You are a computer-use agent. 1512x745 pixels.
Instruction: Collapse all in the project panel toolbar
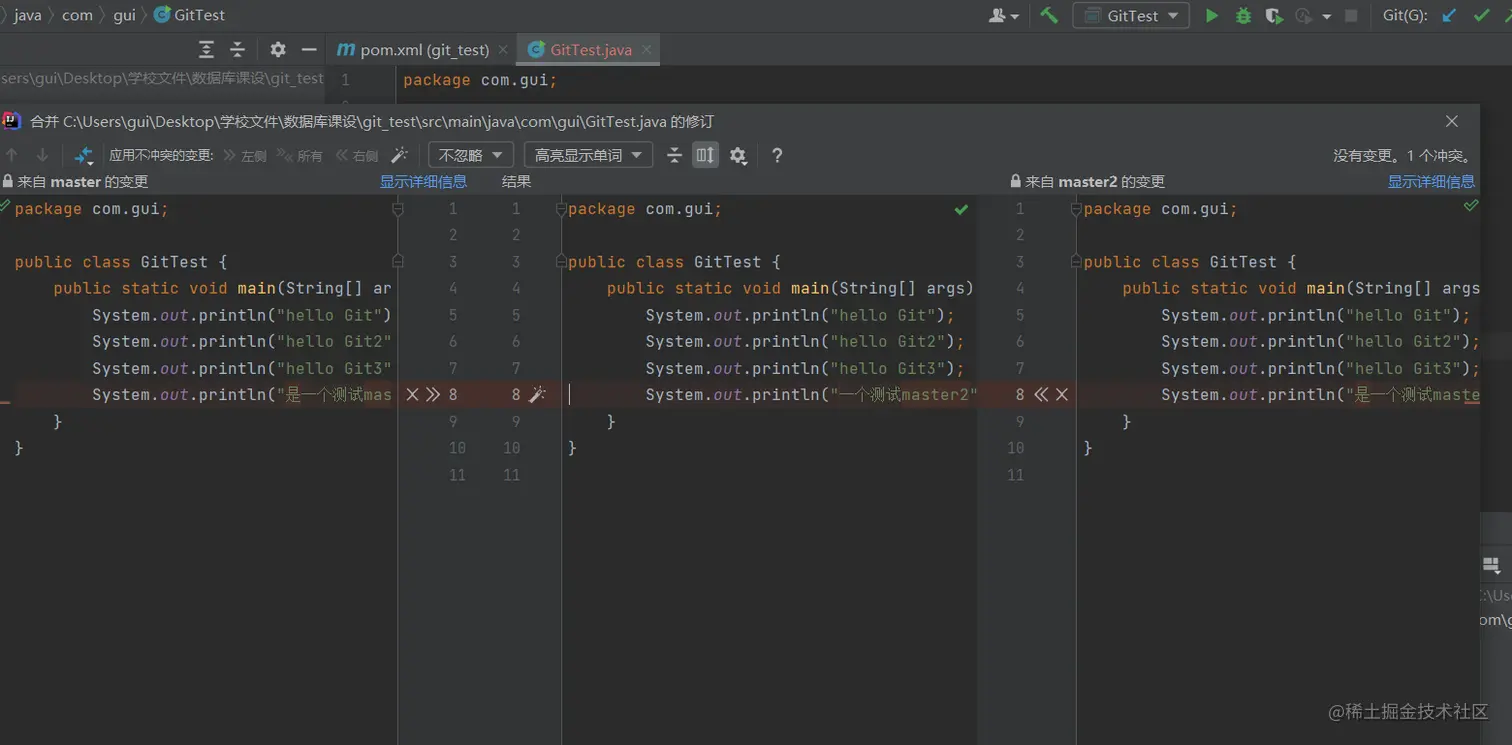point(237,49)
